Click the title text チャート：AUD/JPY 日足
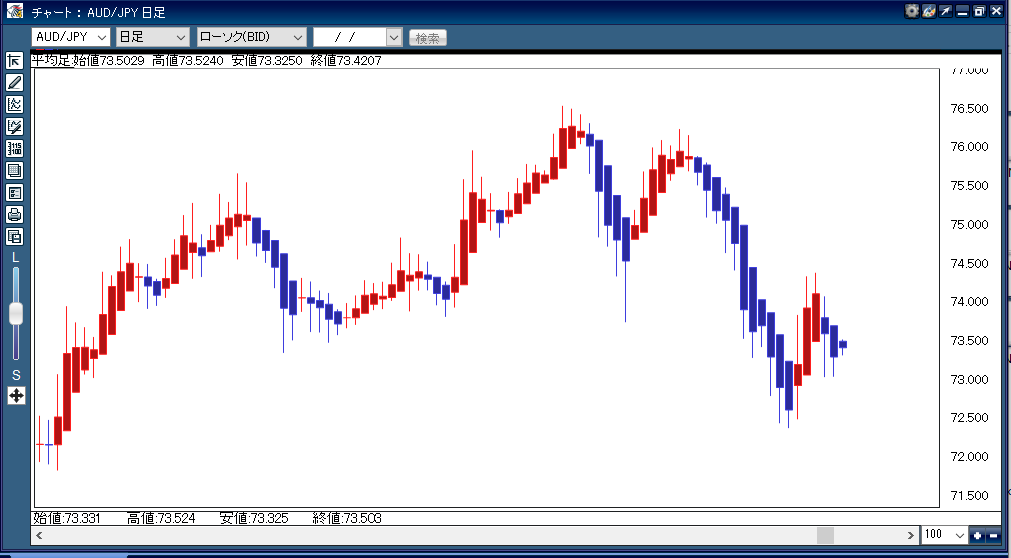 coord(98,12)
